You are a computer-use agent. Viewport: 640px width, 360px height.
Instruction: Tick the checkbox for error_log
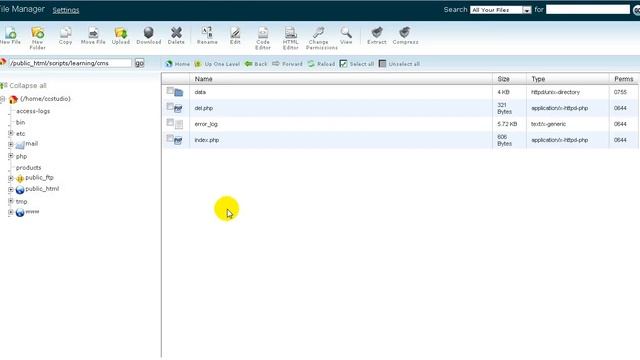(x=170, y=122)
